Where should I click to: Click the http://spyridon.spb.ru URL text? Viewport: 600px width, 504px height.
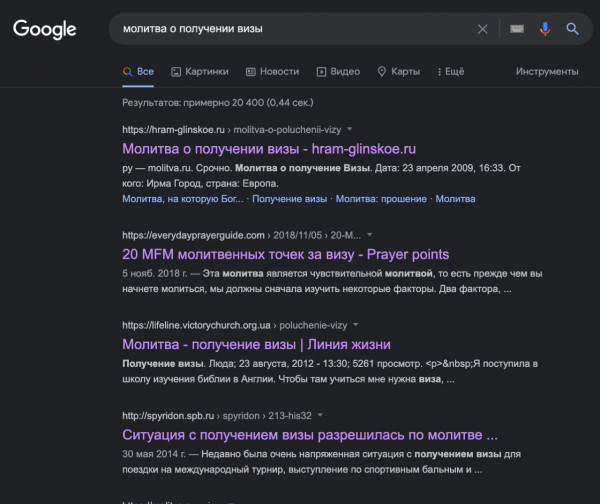click(x=168, y=416)
